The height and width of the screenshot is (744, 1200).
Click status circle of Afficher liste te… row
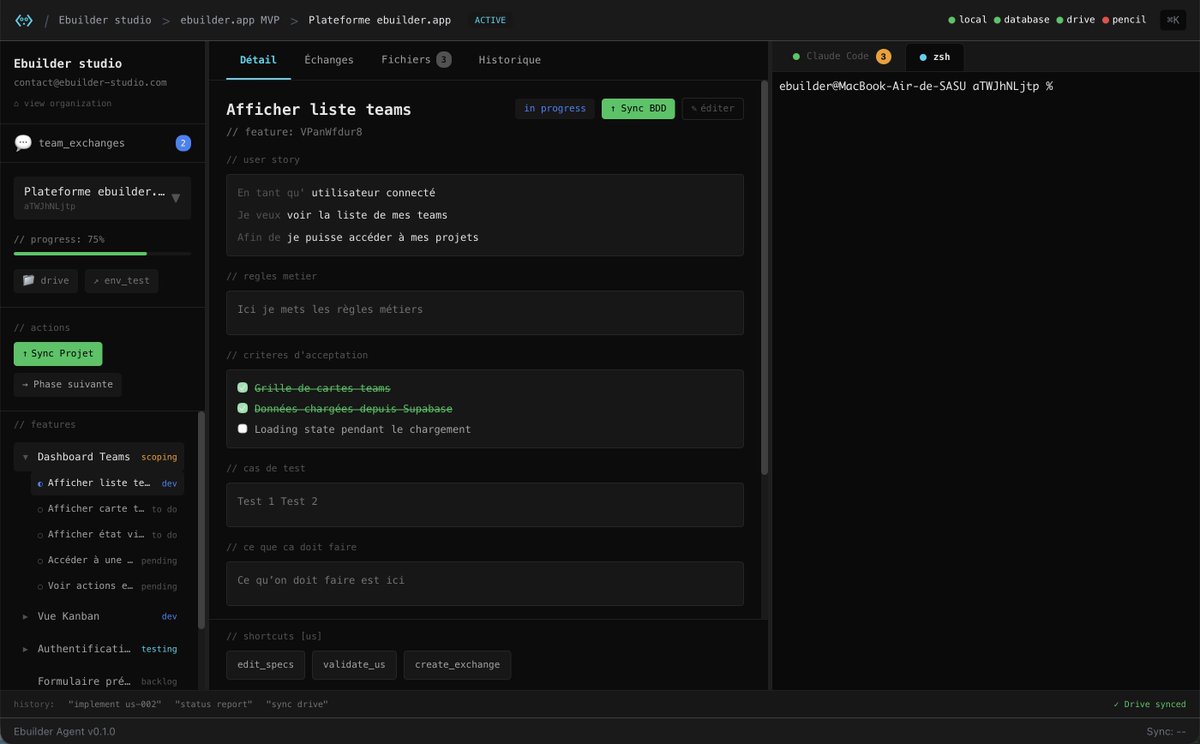coord(40,483)
